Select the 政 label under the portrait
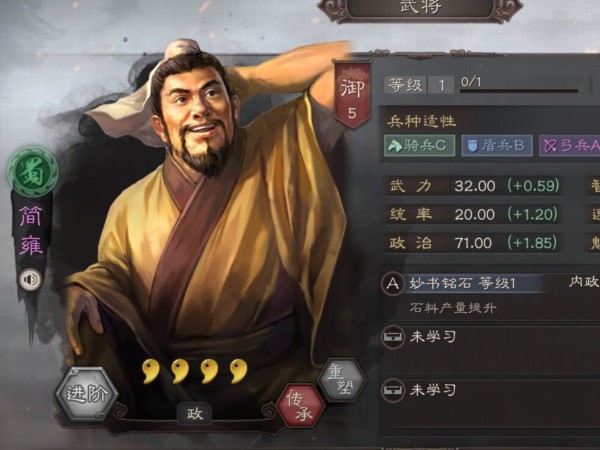600x450 pixels. pyautogui.click(x=194, y=413)
